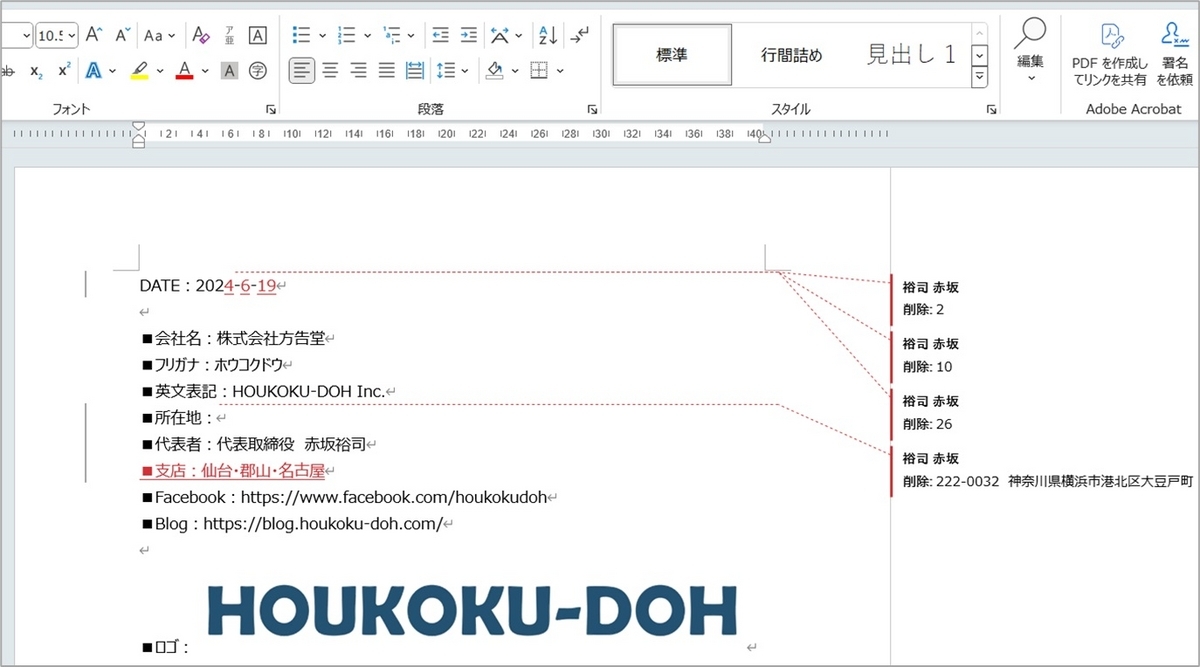1200x667 pixels.
Task: Click the DATE : 2024-6-19 line
Action: tap(208, 285)
